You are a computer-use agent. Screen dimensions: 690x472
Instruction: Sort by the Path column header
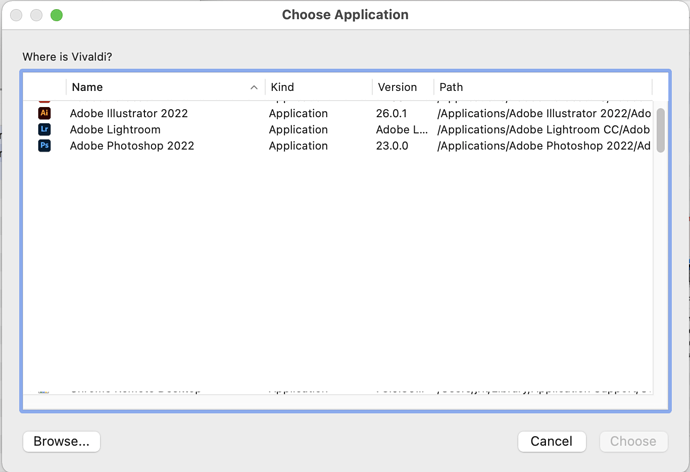[543, 87]
